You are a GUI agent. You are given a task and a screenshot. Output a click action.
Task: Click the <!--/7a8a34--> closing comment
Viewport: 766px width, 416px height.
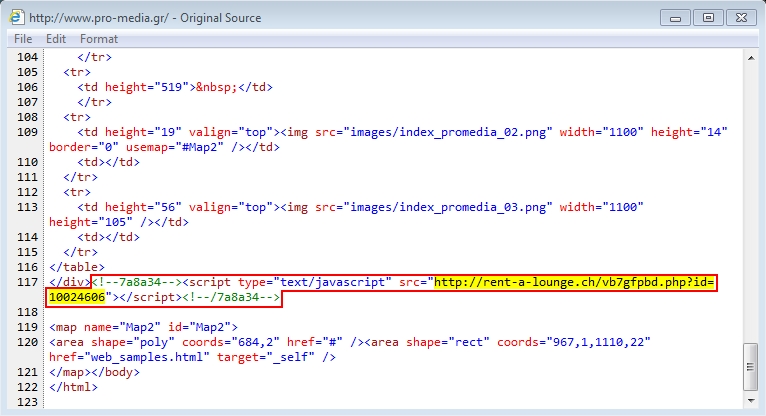coord(231,297)
